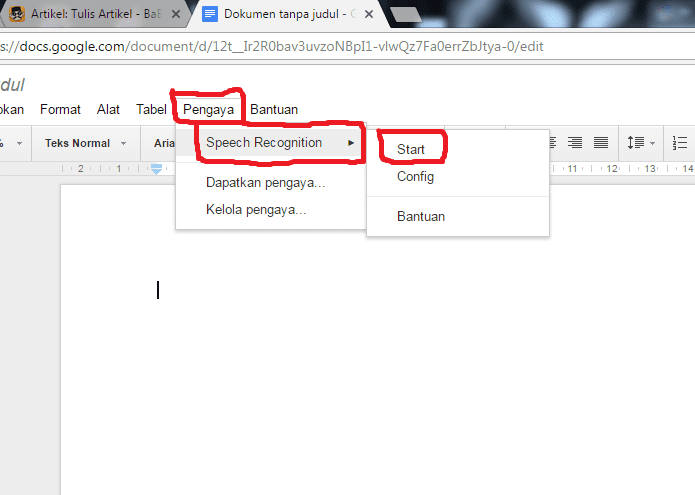Open the Pengaya menu

click(208, 109)
